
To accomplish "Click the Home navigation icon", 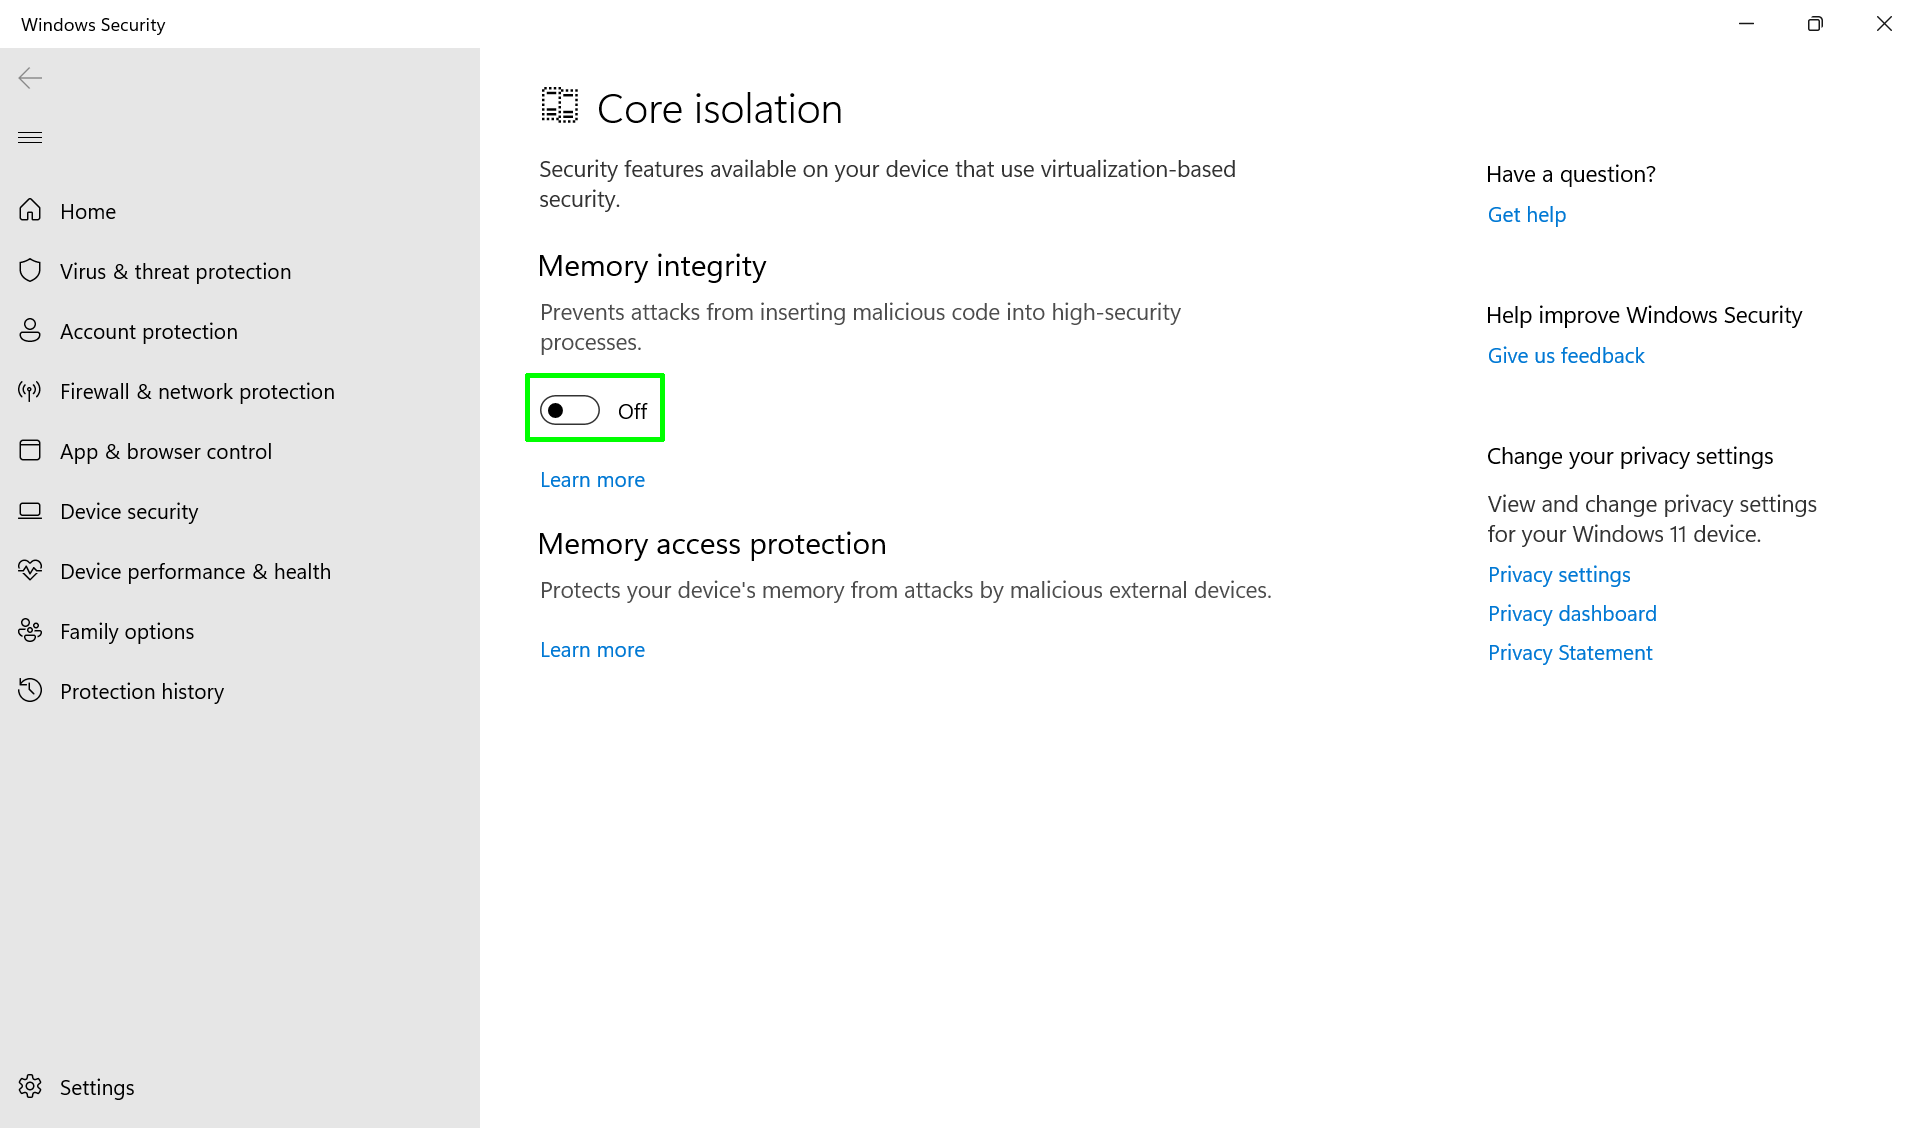I will pyautogui.click(x=30, y=211).
